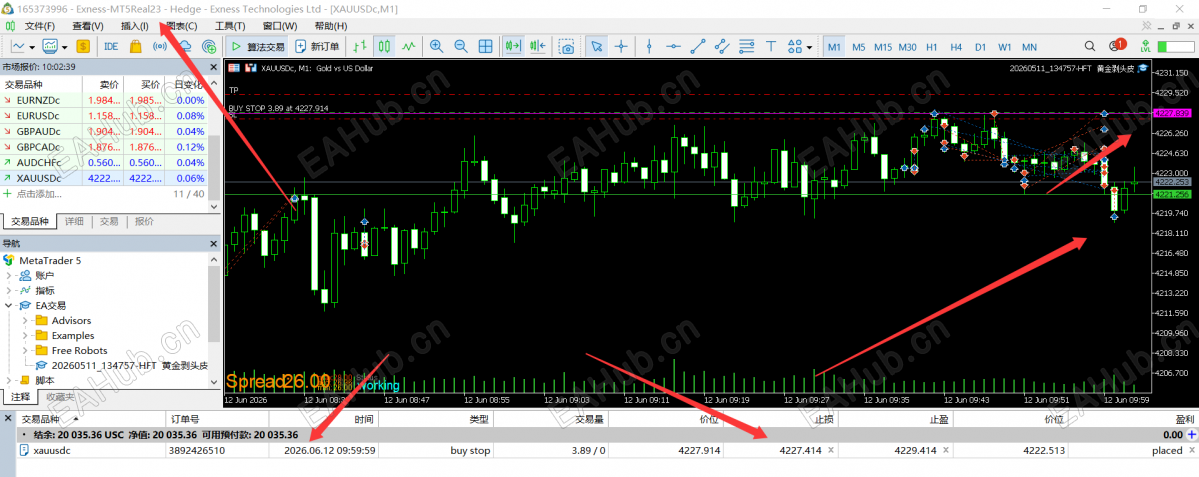Zoom out on the chart
1199x477 pixels.
(460, 46)
